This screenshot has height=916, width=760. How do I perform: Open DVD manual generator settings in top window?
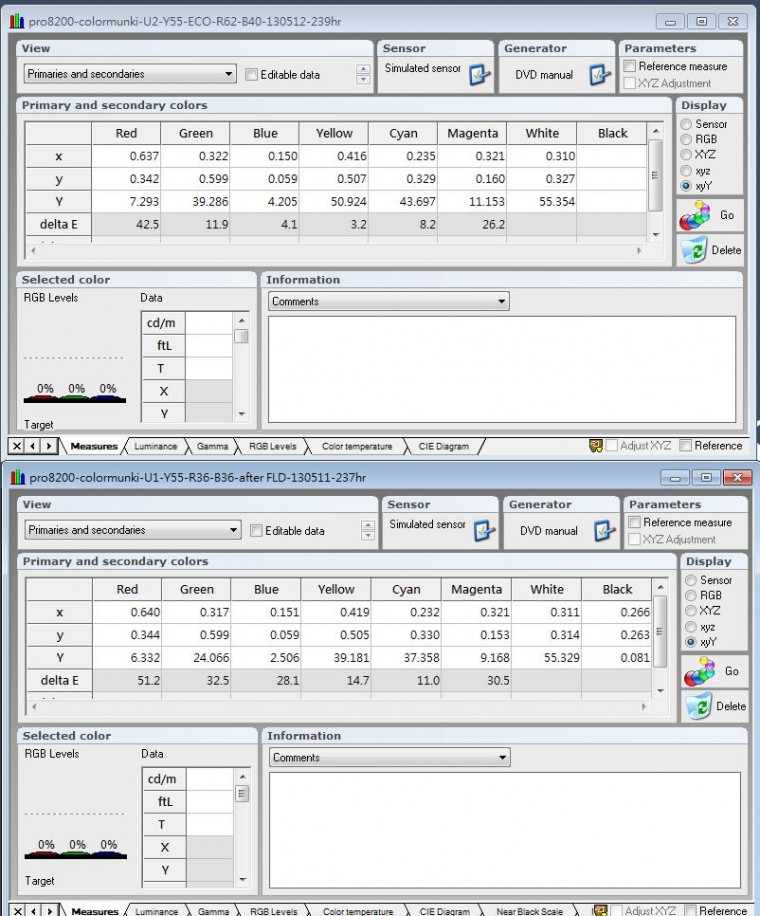pyautogui.click(x=600, y=75)
